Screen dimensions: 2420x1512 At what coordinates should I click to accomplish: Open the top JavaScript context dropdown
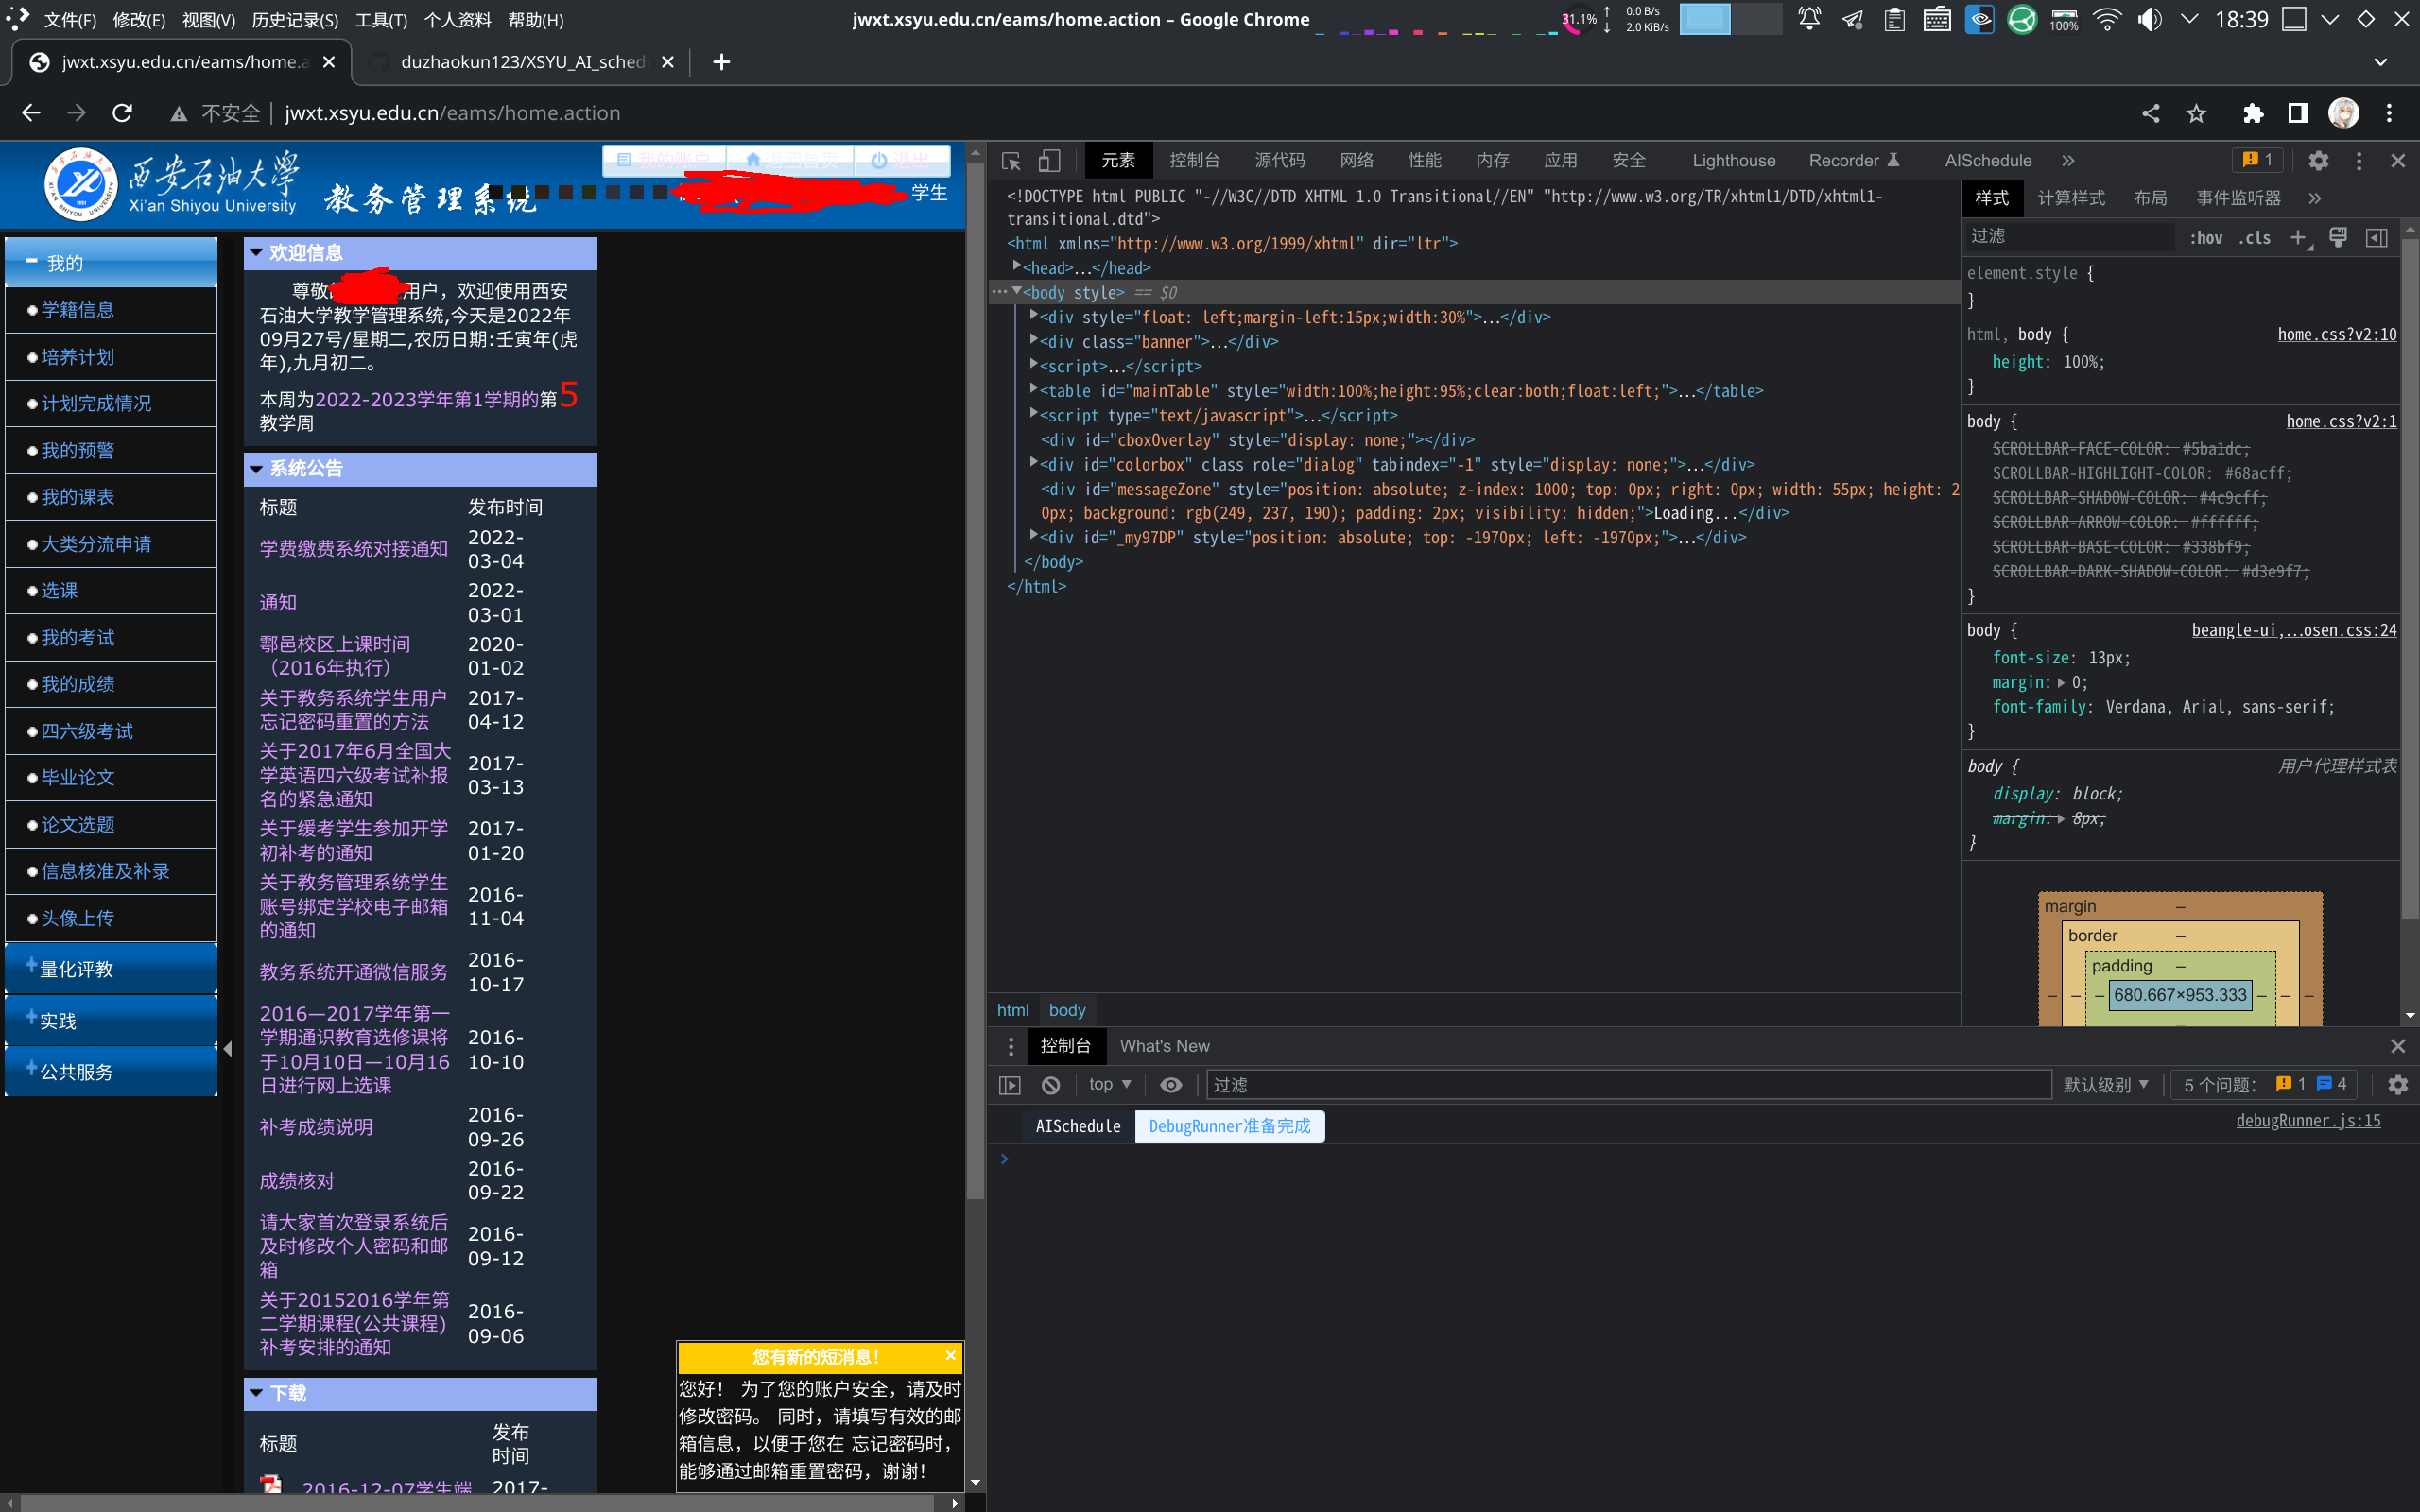click(1110, 1084)
